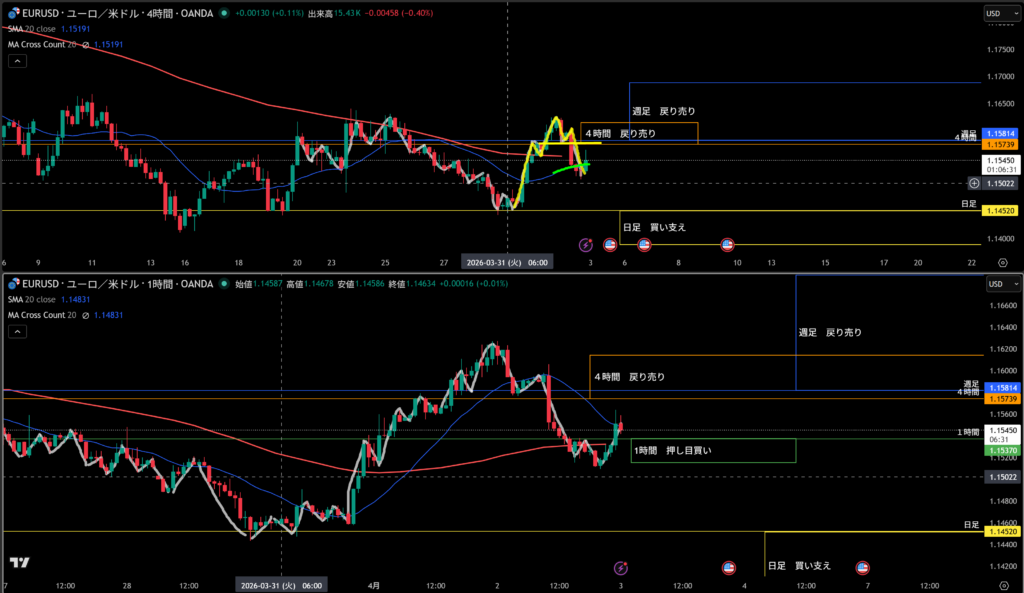Click the green market status dot after OANDA
Viewport: 1024px width, 593px height.
(x=222, y=13)
